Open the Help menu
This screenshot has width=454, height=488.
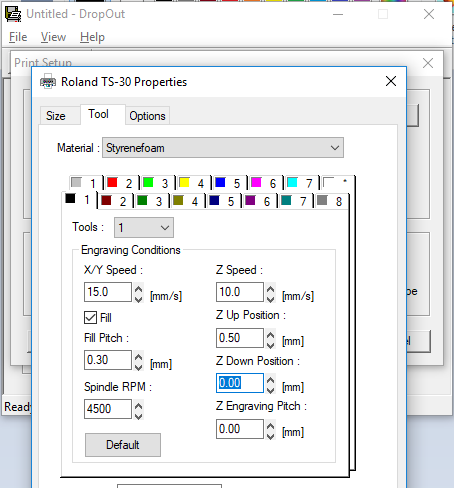(x=92, y=37)
